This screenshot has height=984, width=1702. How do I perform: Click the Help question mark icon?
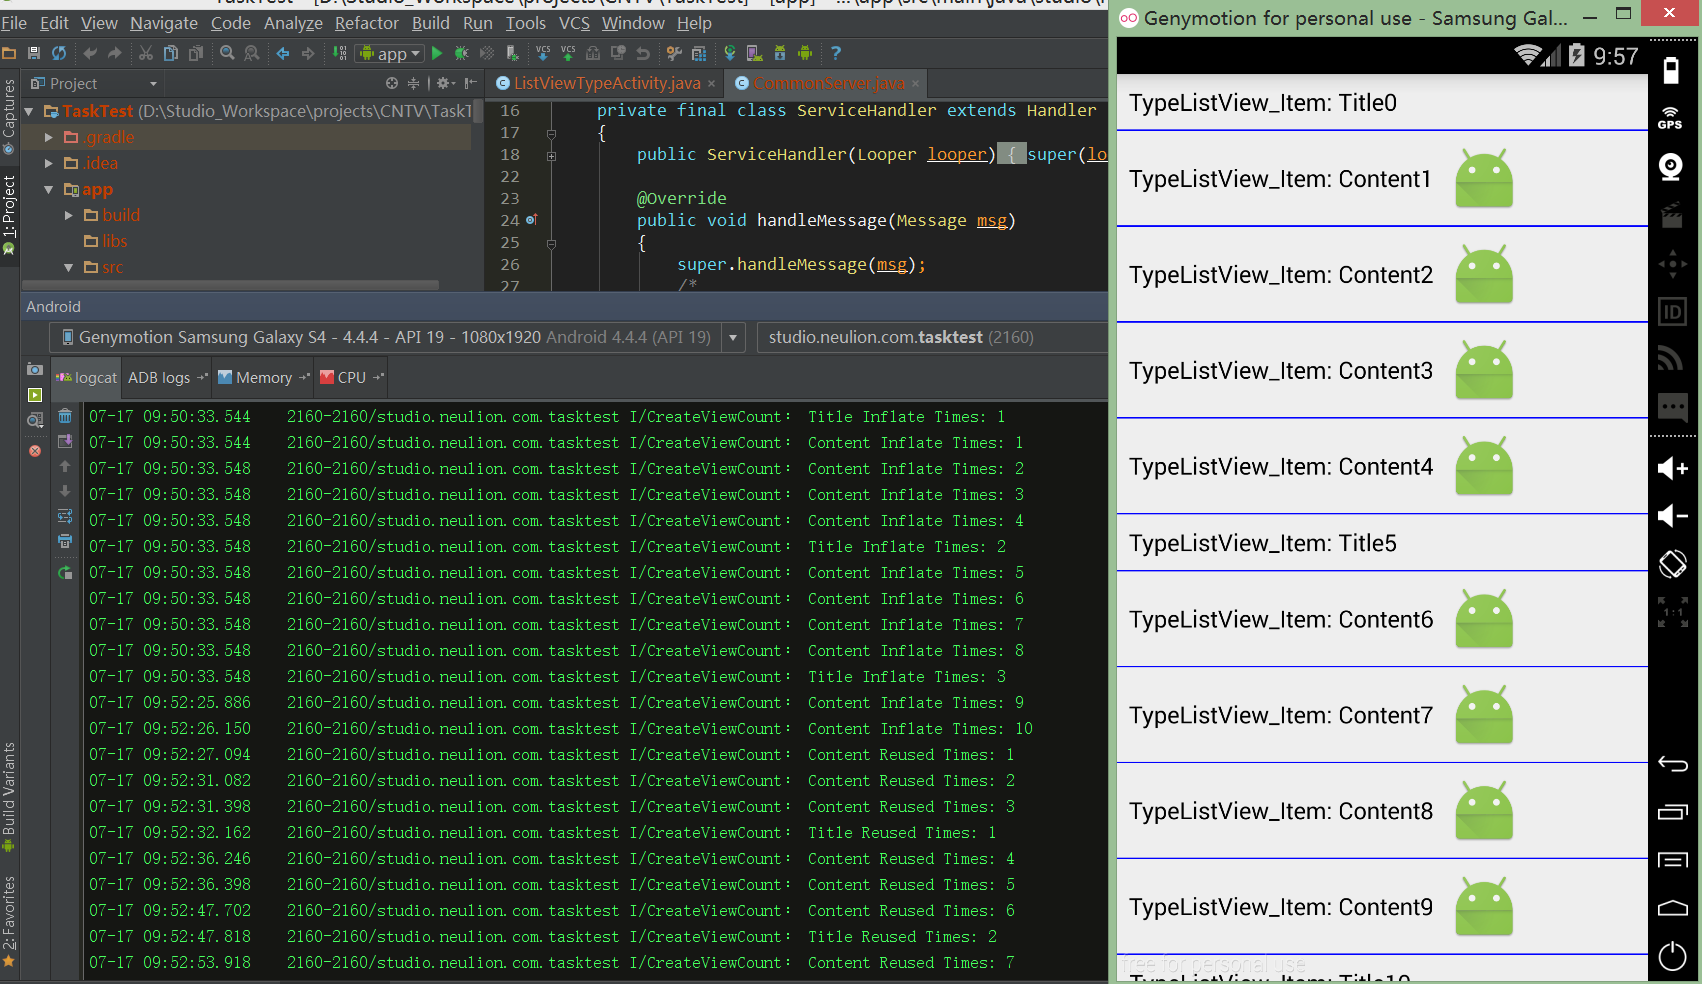[x=836, y=53]
